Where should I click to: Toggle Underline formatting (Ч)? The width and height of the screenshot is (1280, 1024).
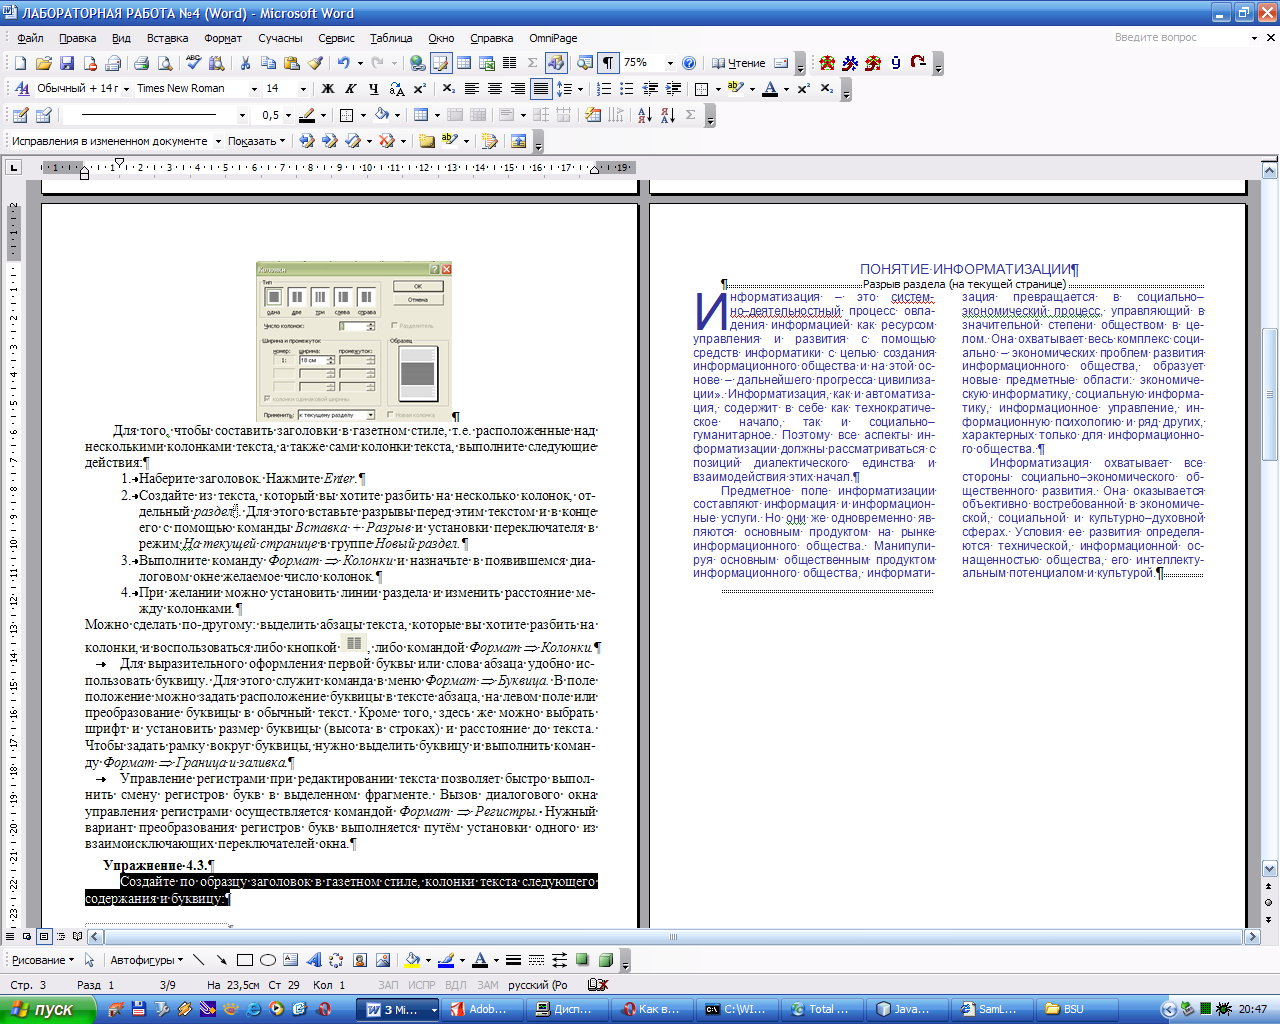click(x=373, y=89)
